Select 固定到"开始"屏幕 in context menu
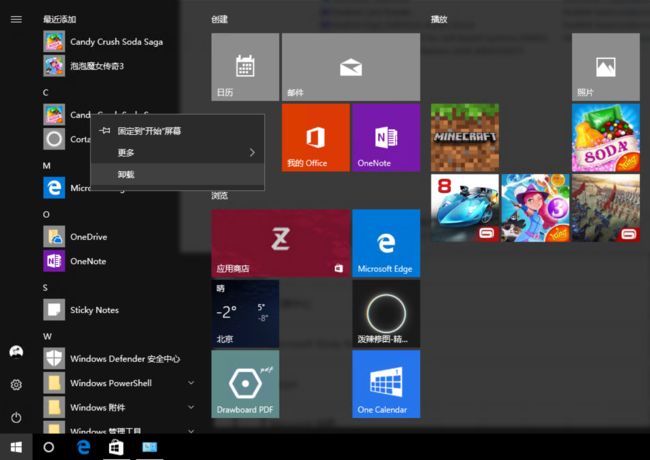The height and width of the screenshot is (460, 650). 177,131
